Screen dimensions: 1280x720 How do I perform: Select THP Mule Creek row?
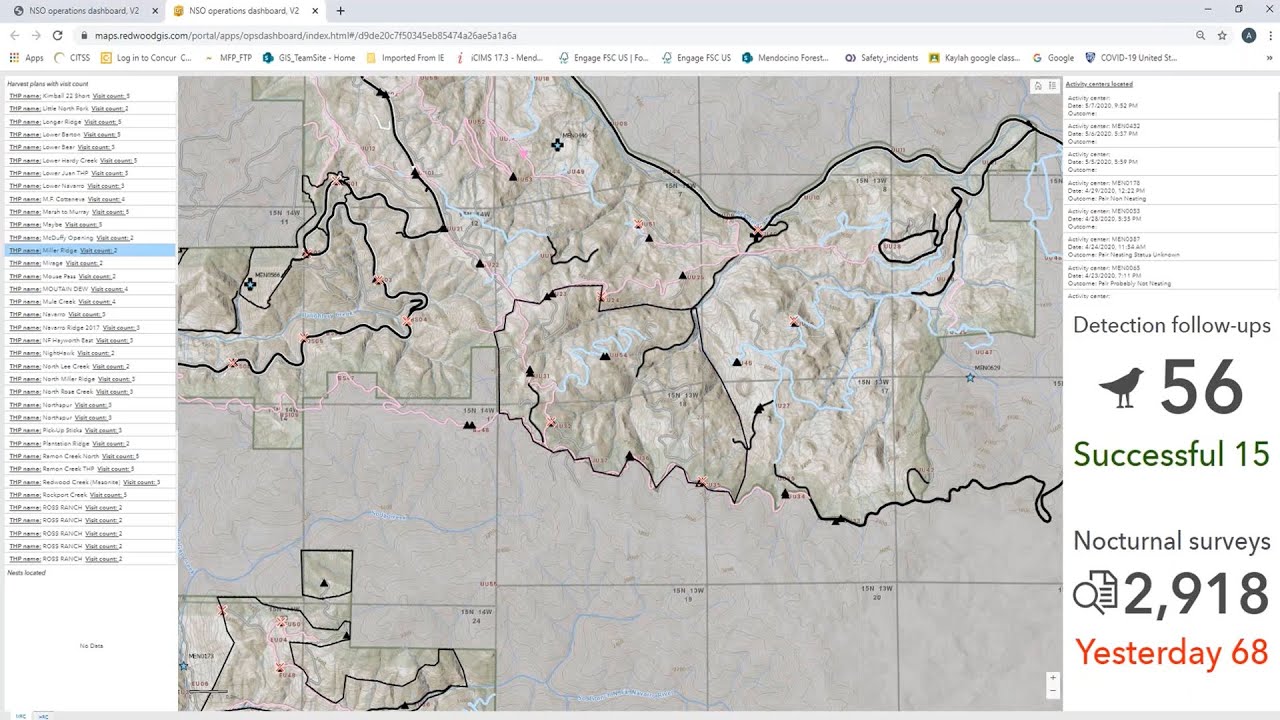(89, 302)
